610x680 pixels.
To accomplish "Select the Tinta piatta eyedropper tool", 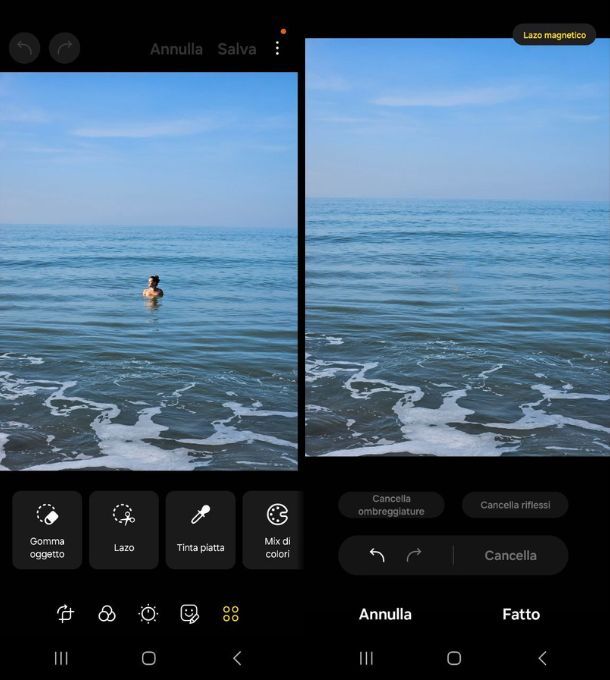I will (x=200, y=530).
